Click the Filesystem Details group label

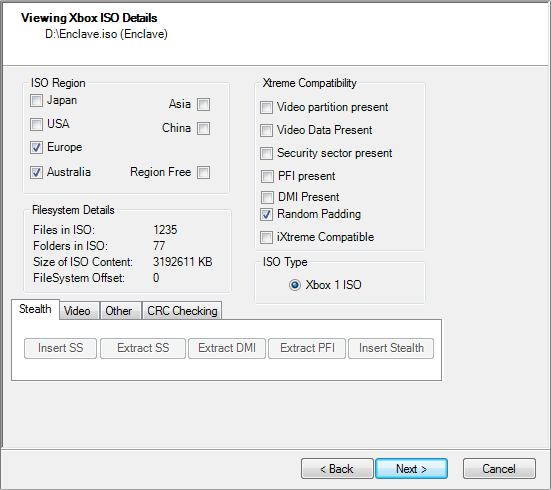[73, 210]
